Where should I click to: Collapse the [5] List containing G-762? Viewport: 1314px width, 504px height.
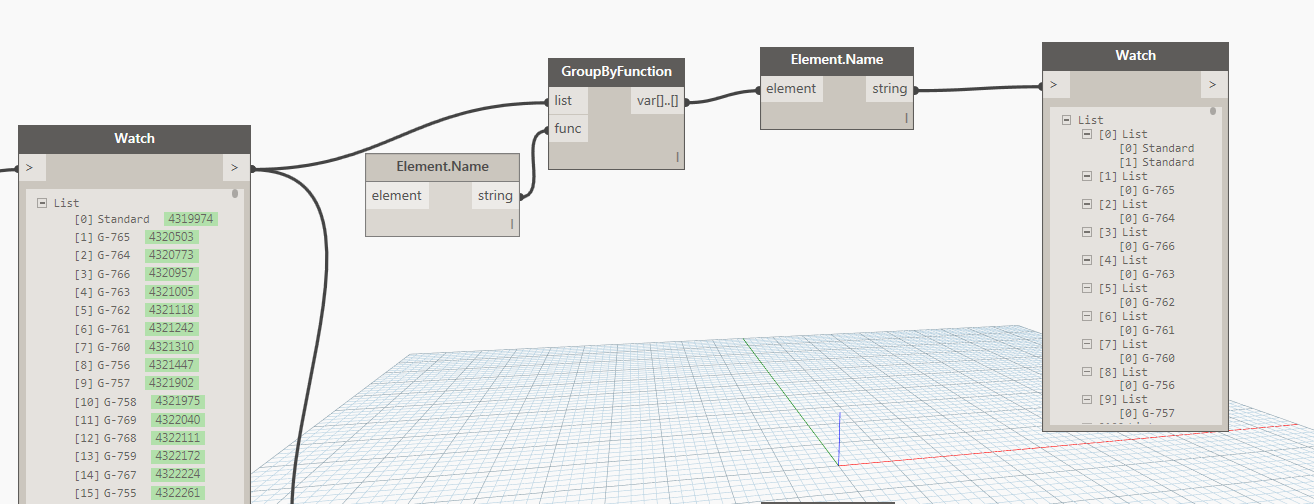pyautogui.click(x=1087, y=288)
